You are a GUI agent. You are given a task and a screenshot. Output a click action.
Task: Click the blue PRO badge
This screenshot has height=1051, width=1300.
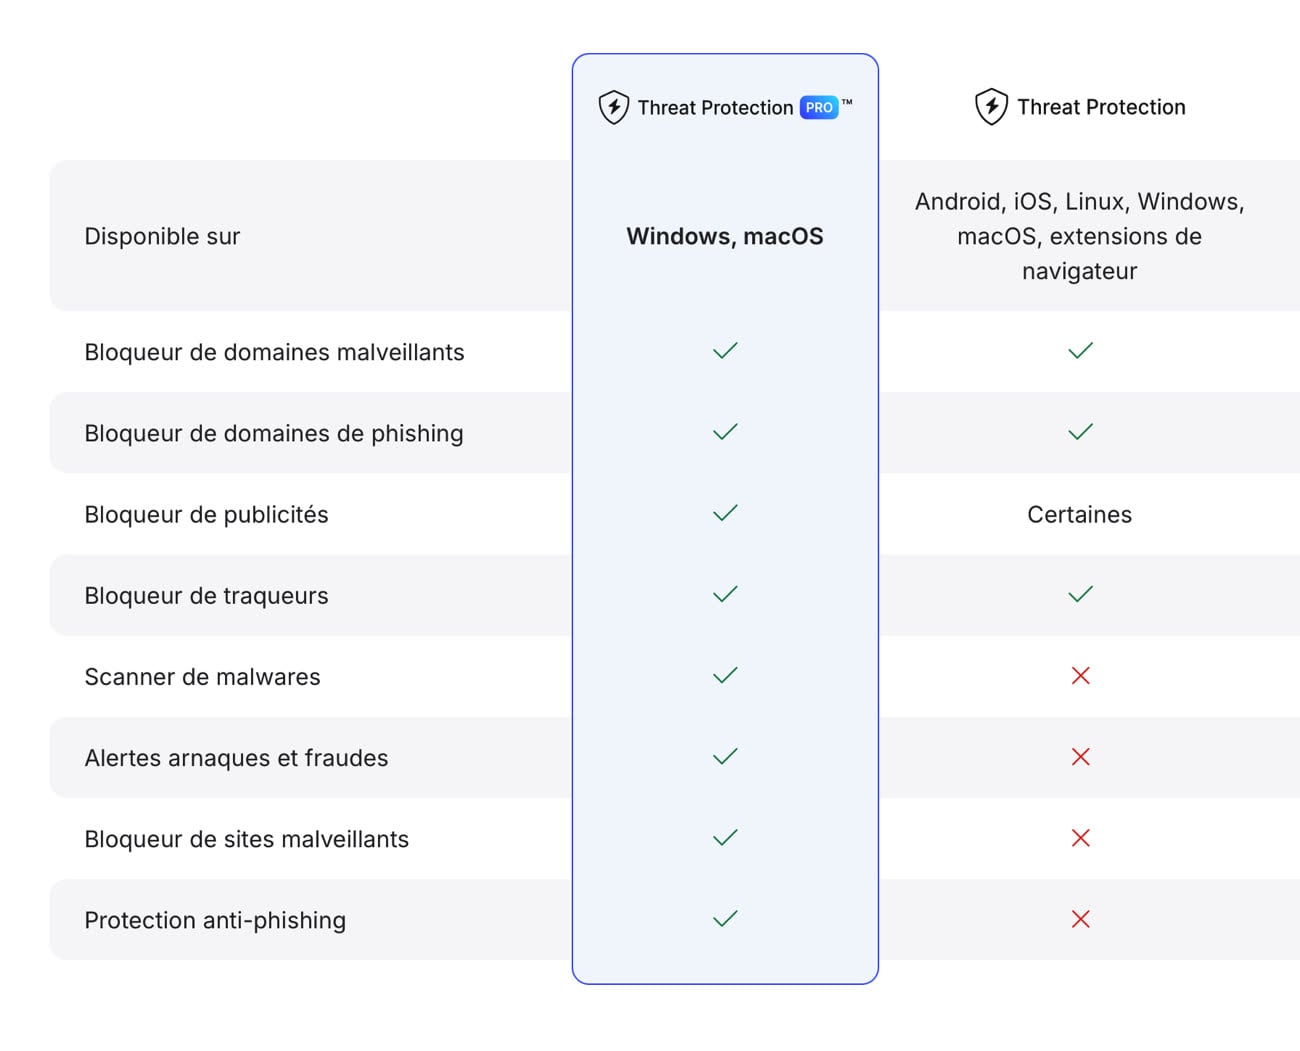tap(819, 108)
